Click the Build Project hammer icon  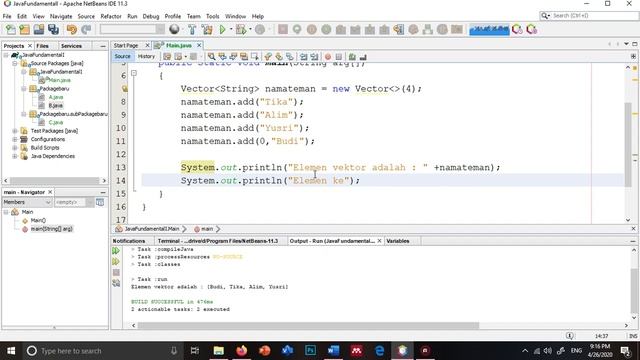coord(192,29)
